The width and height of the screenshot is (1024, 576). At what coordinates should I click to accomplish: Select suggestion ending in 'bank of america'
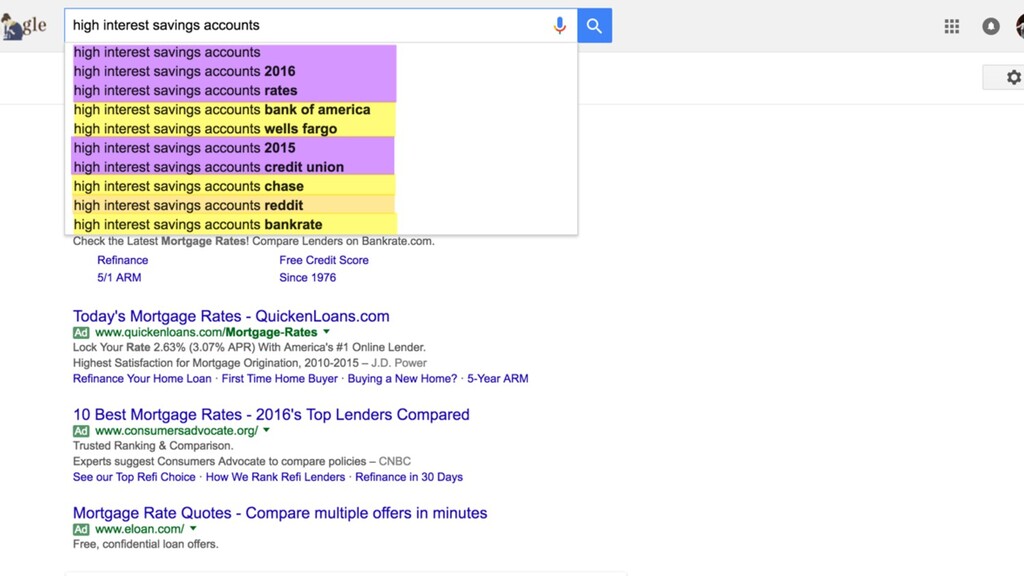coord(321,110)
